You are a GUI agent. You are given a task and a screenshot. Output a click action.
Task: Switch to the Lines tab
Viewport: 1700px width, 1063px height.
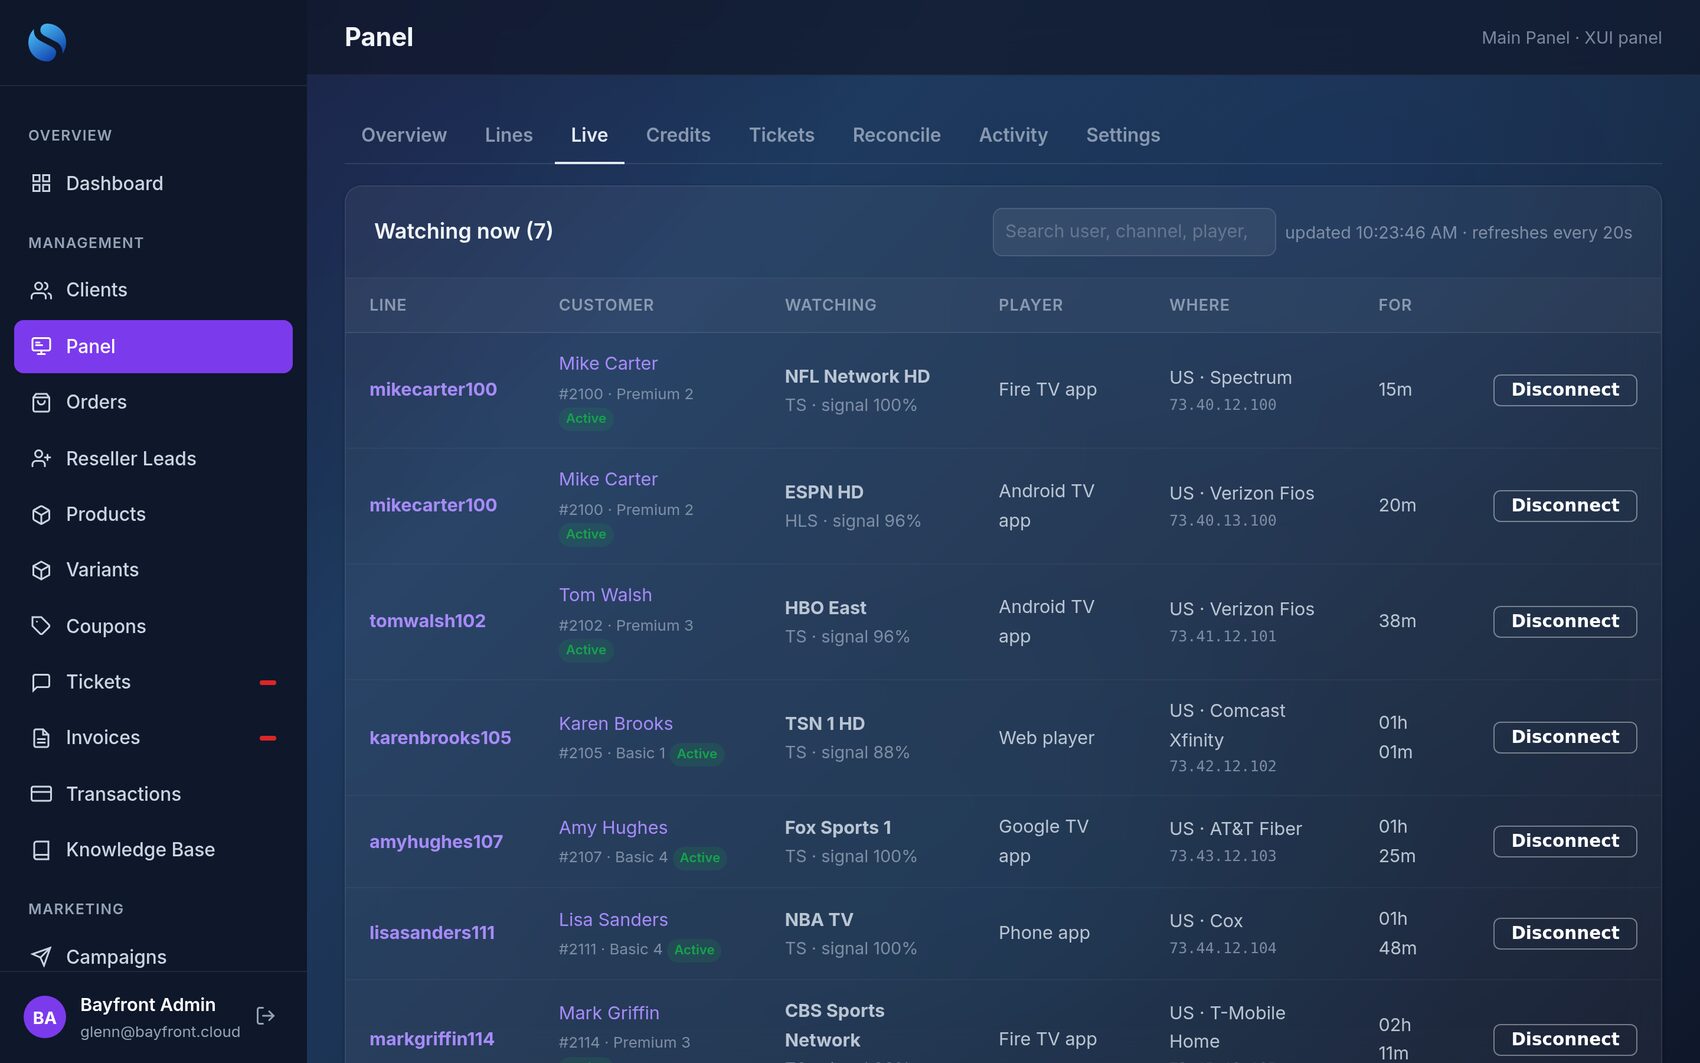509,135
